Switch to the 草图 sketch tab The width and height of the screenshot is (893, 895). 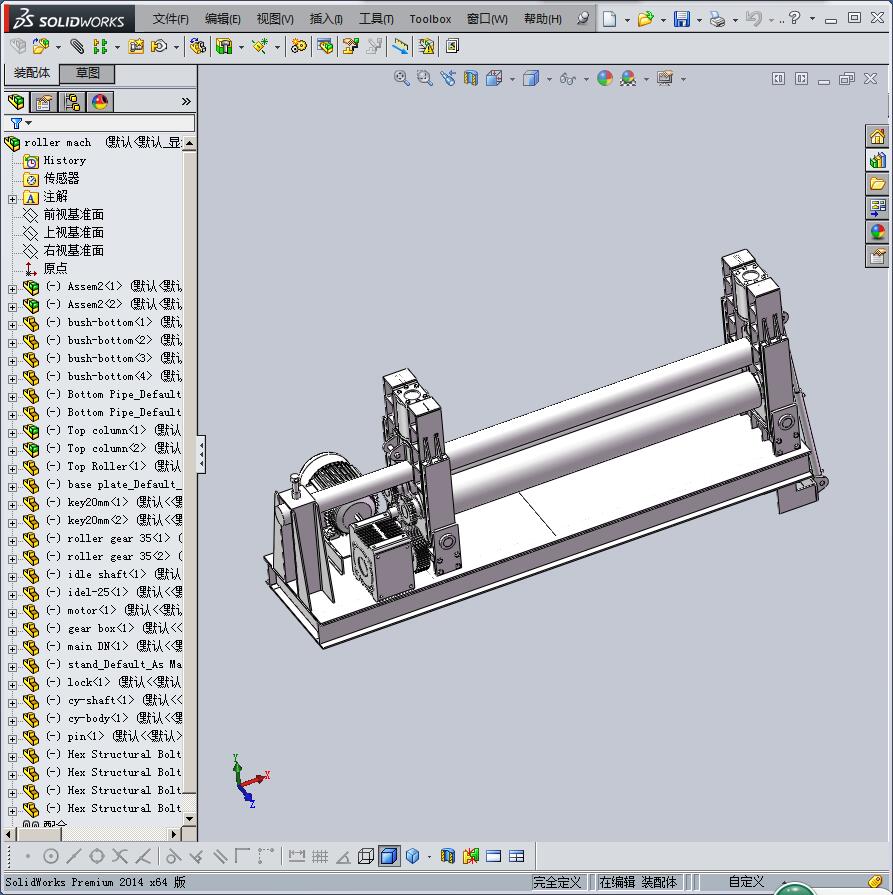(87, 73)
